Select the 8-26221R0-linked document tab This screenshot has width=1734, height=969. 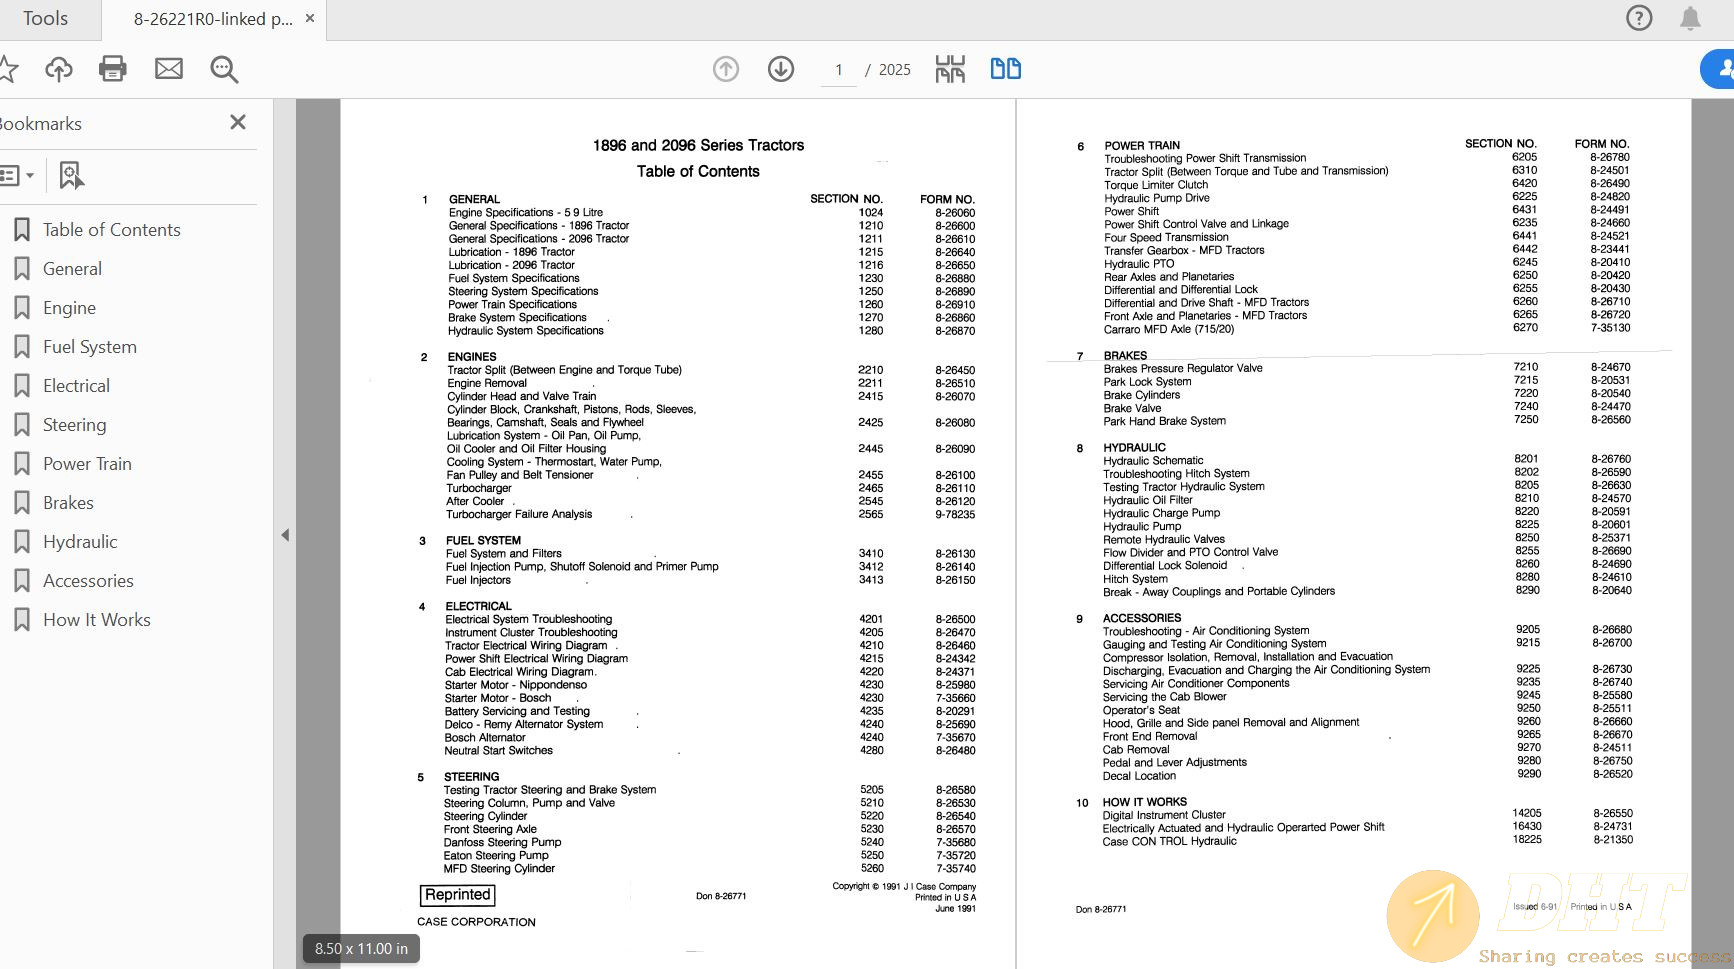point(210,17)
